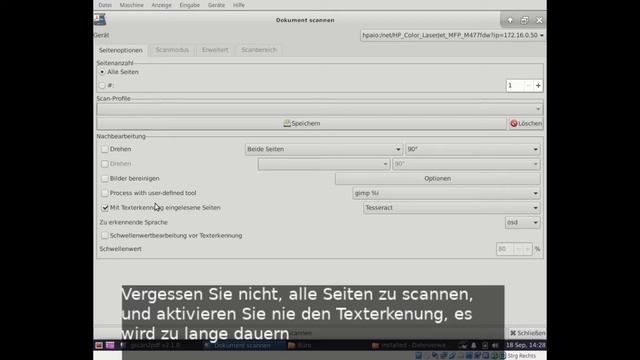The width and height of the screenshot is (640, 360).
Task: Enable Schwellenwertbearbeitung vor Texterkennung checkbox
Action: pyautogui.click(x=105, y=236)
